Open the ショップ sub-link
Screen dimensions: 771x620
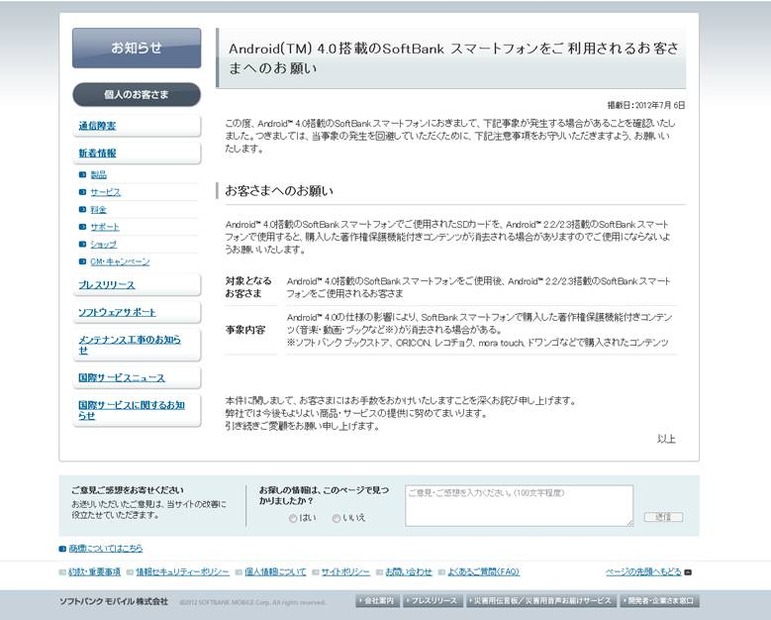(103, 244)
